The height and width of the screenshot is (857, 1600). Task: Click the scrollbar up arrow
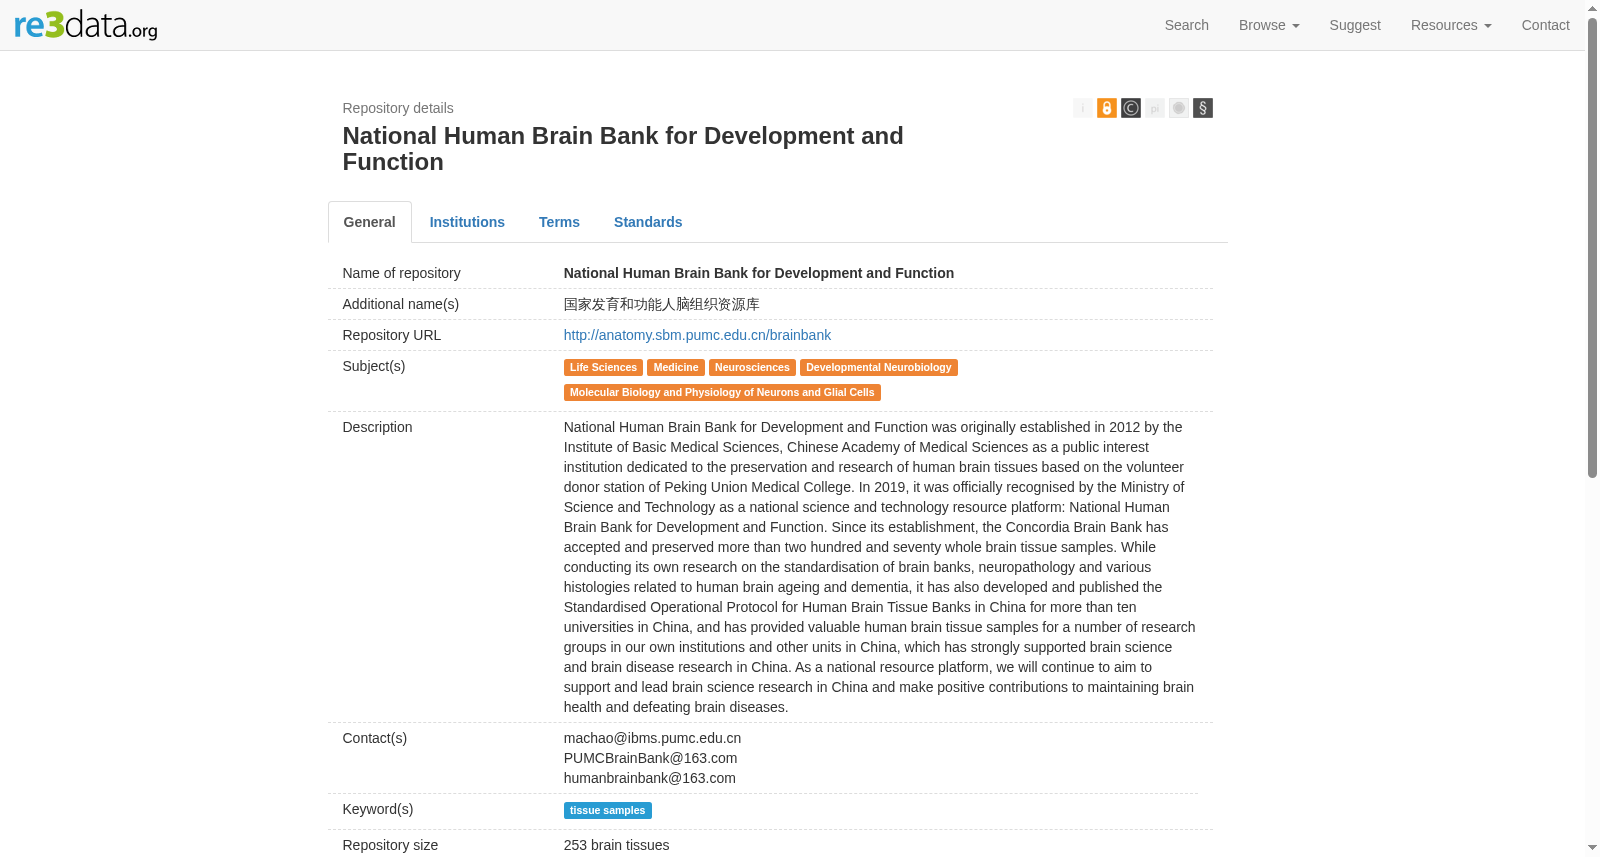1592,8
